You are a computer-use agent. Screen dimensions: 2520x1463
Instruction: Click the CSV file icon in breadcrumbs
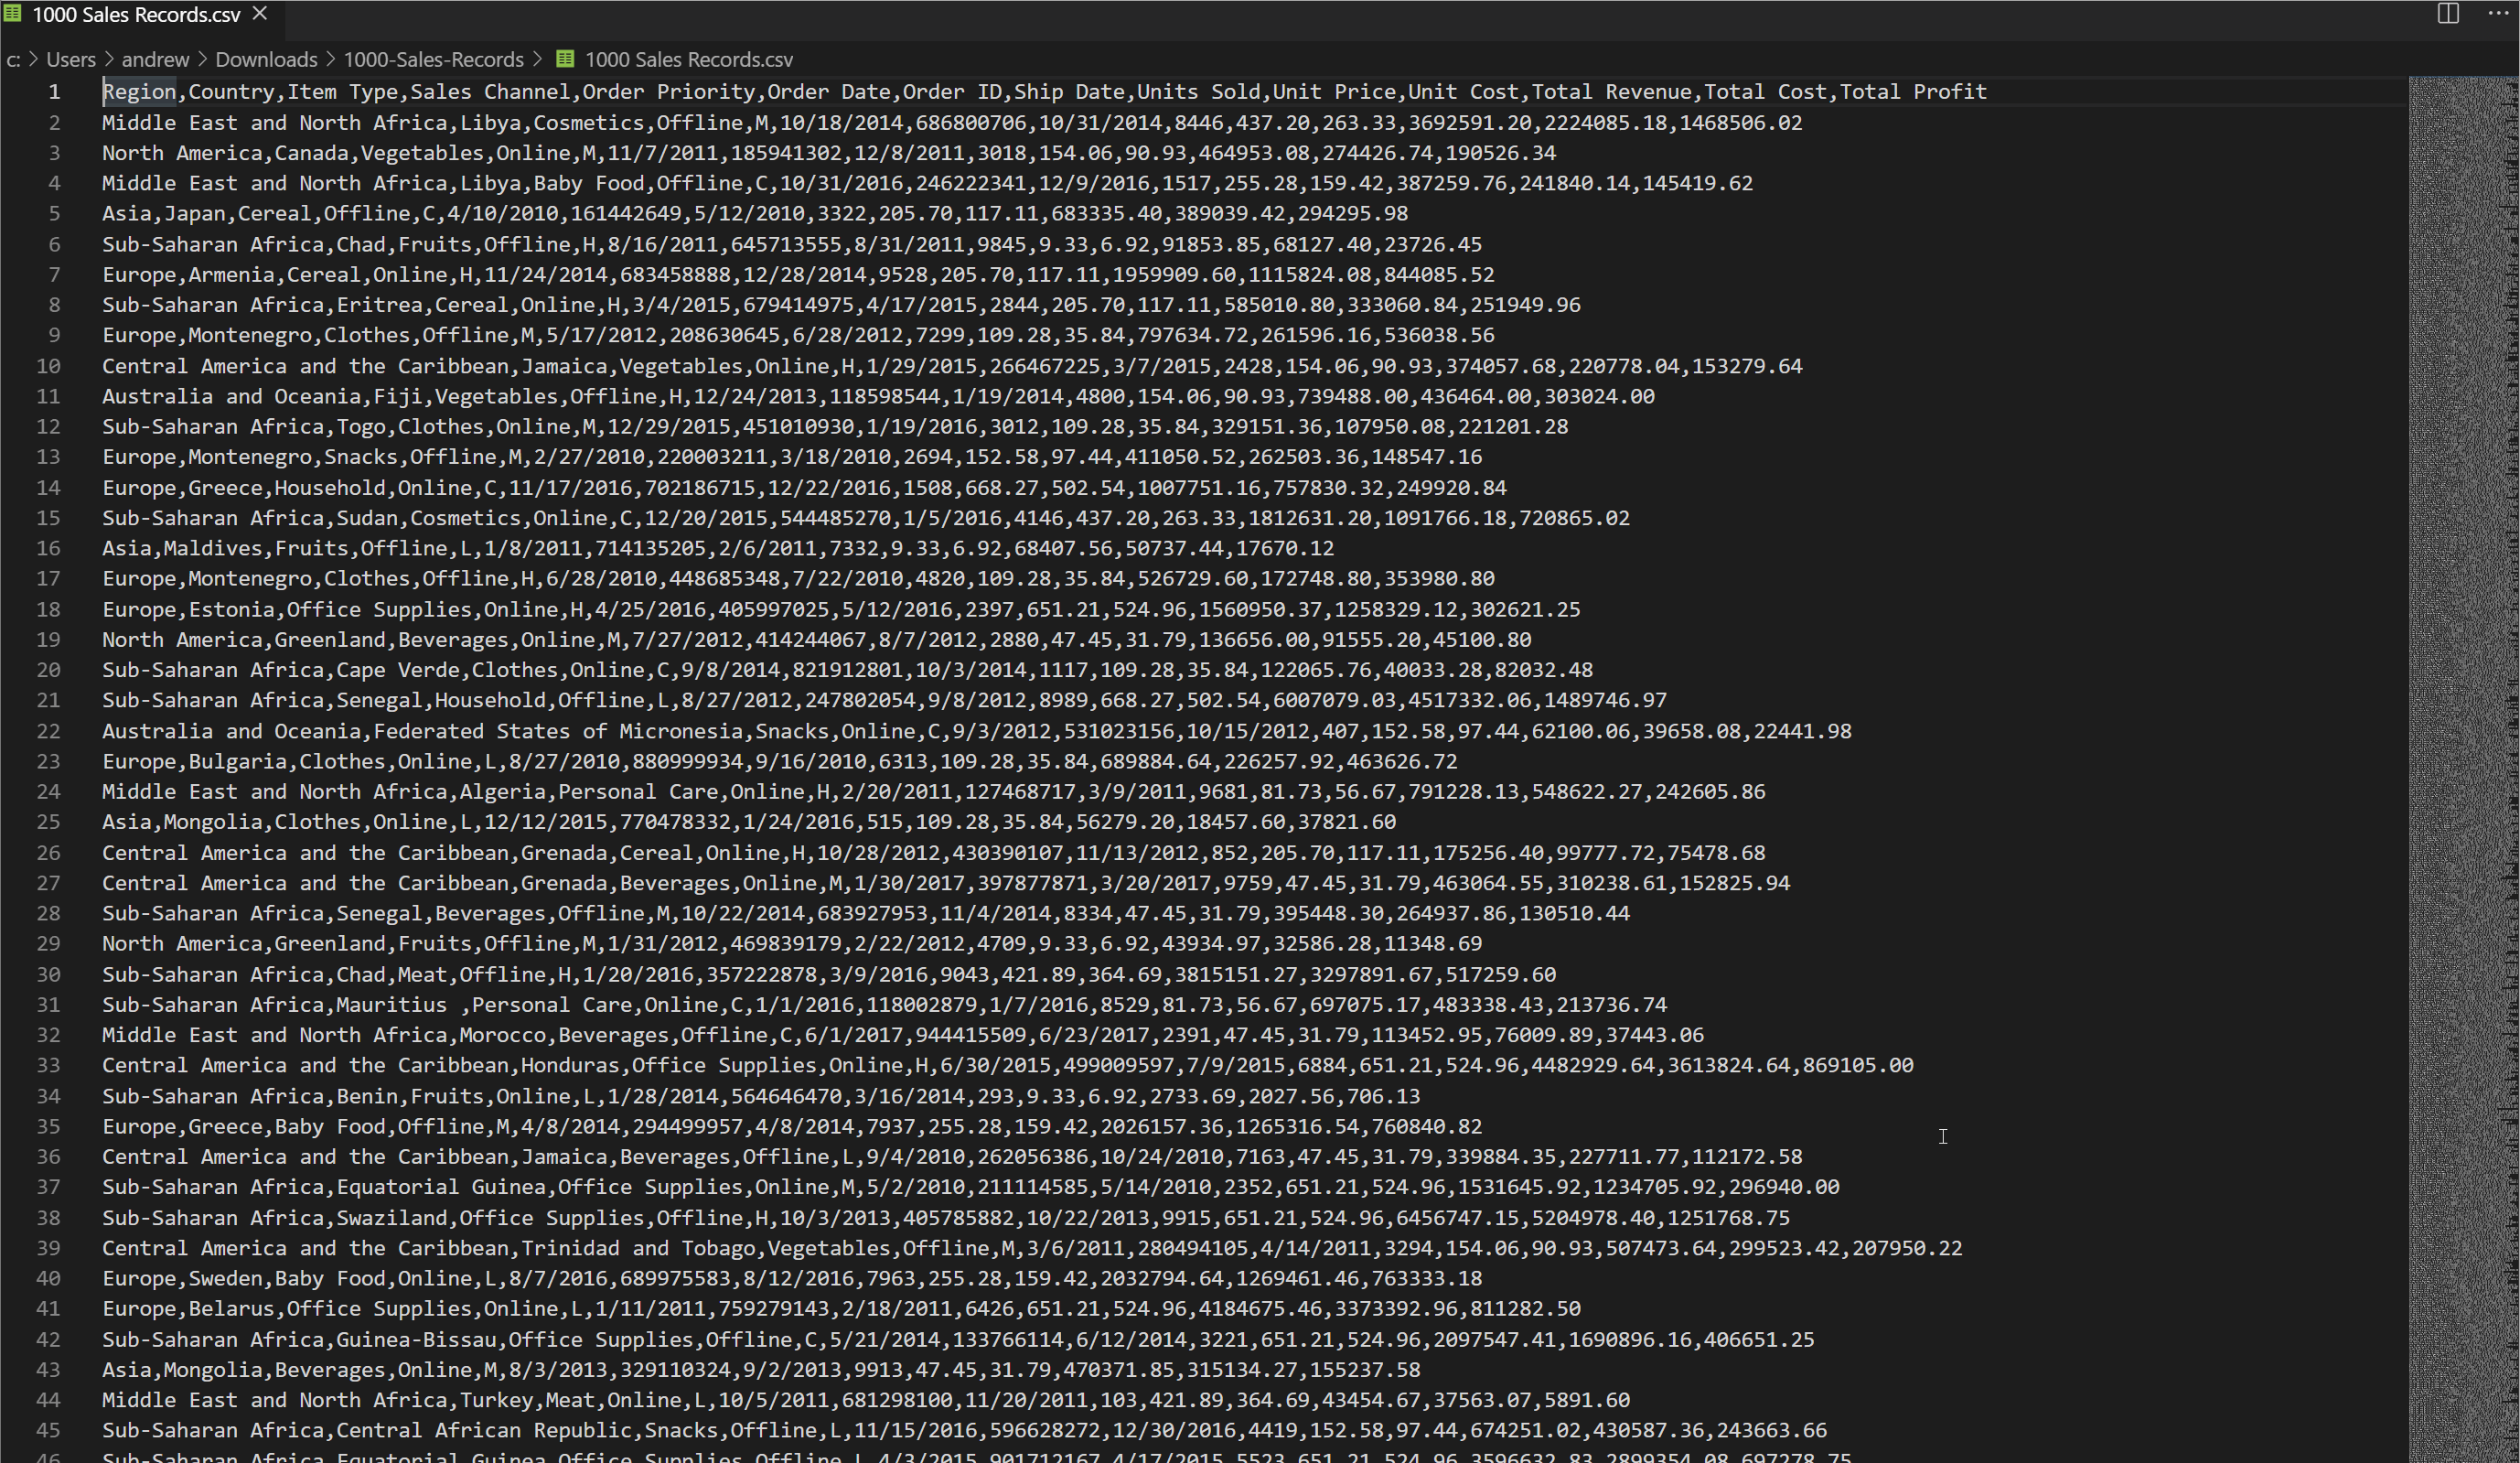click(x=565, y=59)
